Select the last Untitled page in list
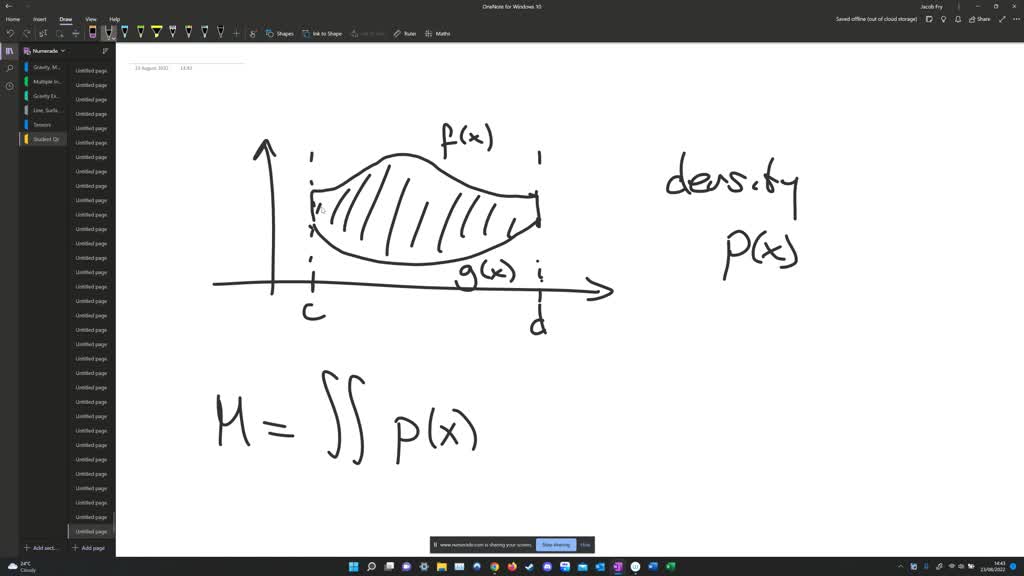Screen dimensions: 1024x576 tap(91, 532)
